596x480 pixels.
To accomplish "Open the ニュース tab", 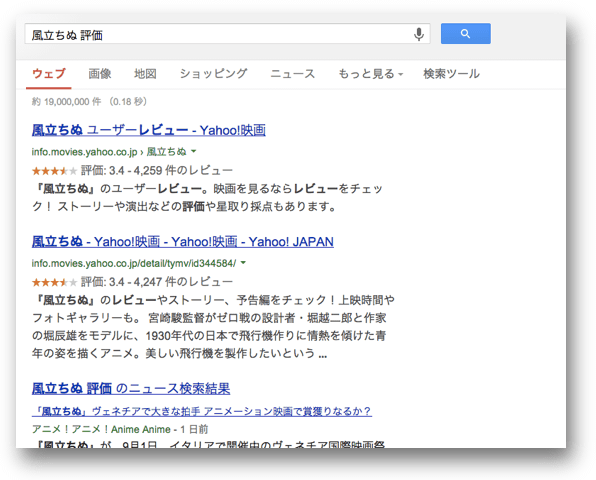I will click(x=293, y=74).
